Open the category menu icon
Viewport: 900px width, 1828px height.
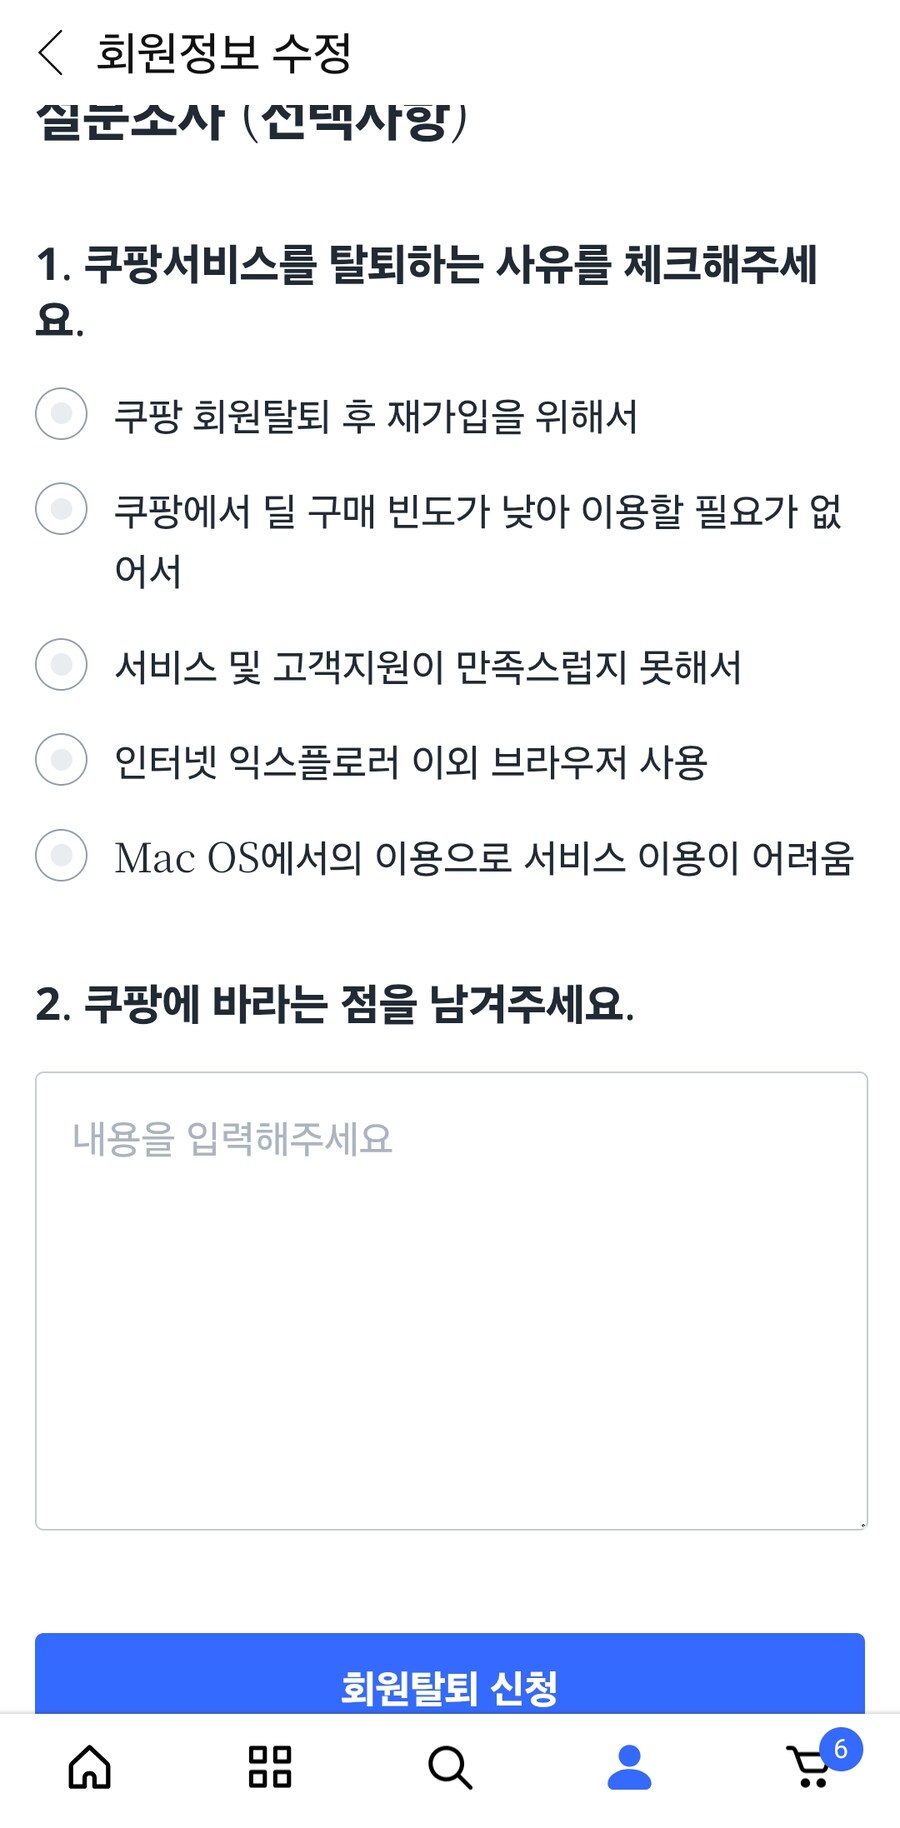pyautogui.click(x=268, y=1768)
